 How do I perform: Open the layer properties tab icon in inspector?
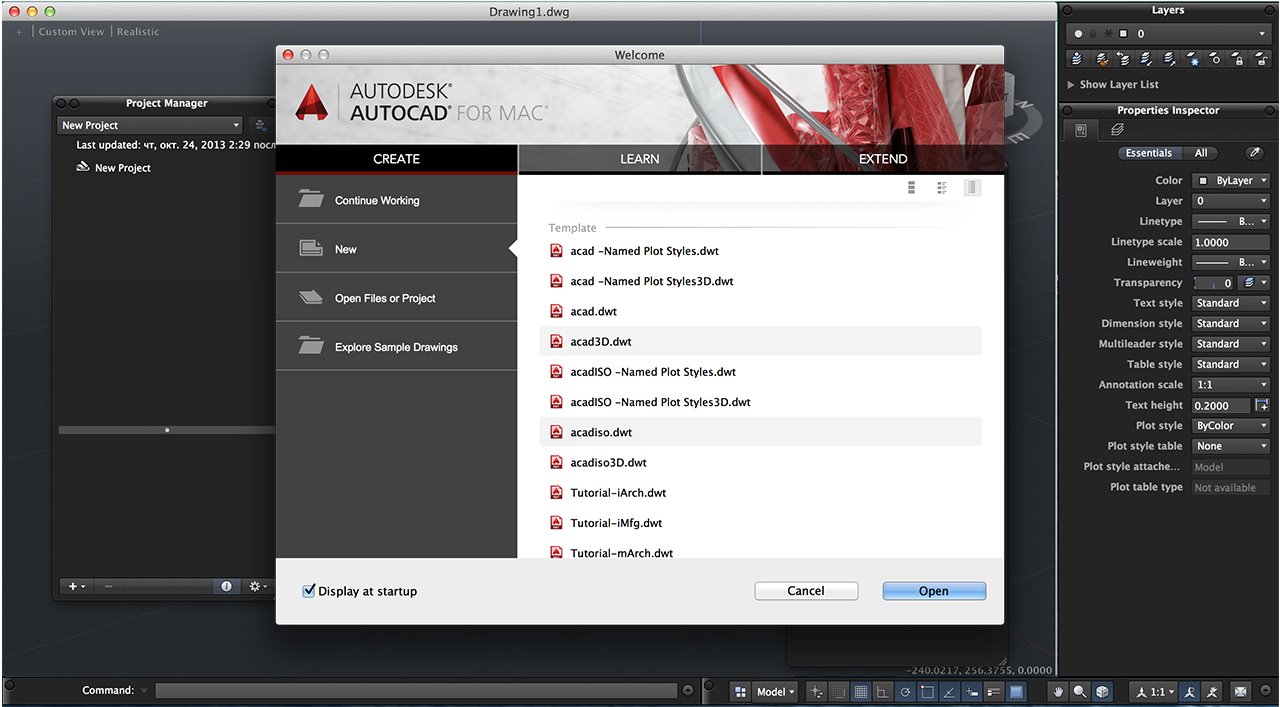[x=1117, y=130]
